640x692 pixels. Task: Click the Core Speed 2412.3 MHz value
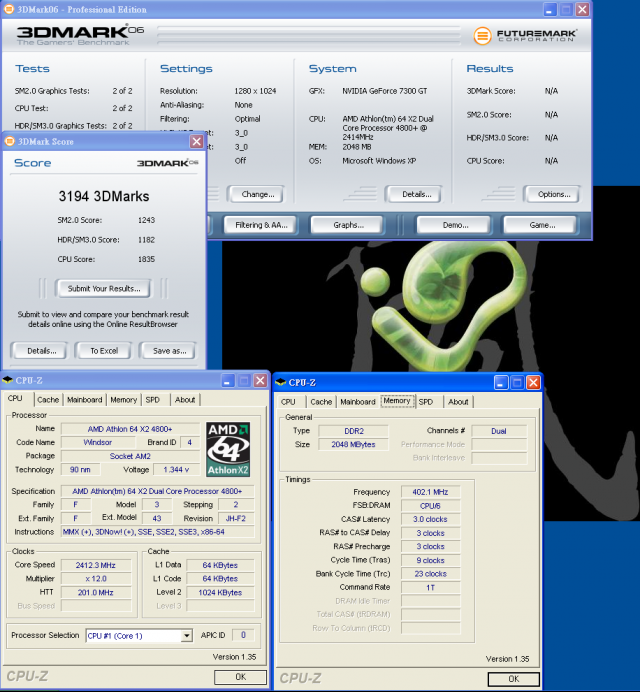95,565
